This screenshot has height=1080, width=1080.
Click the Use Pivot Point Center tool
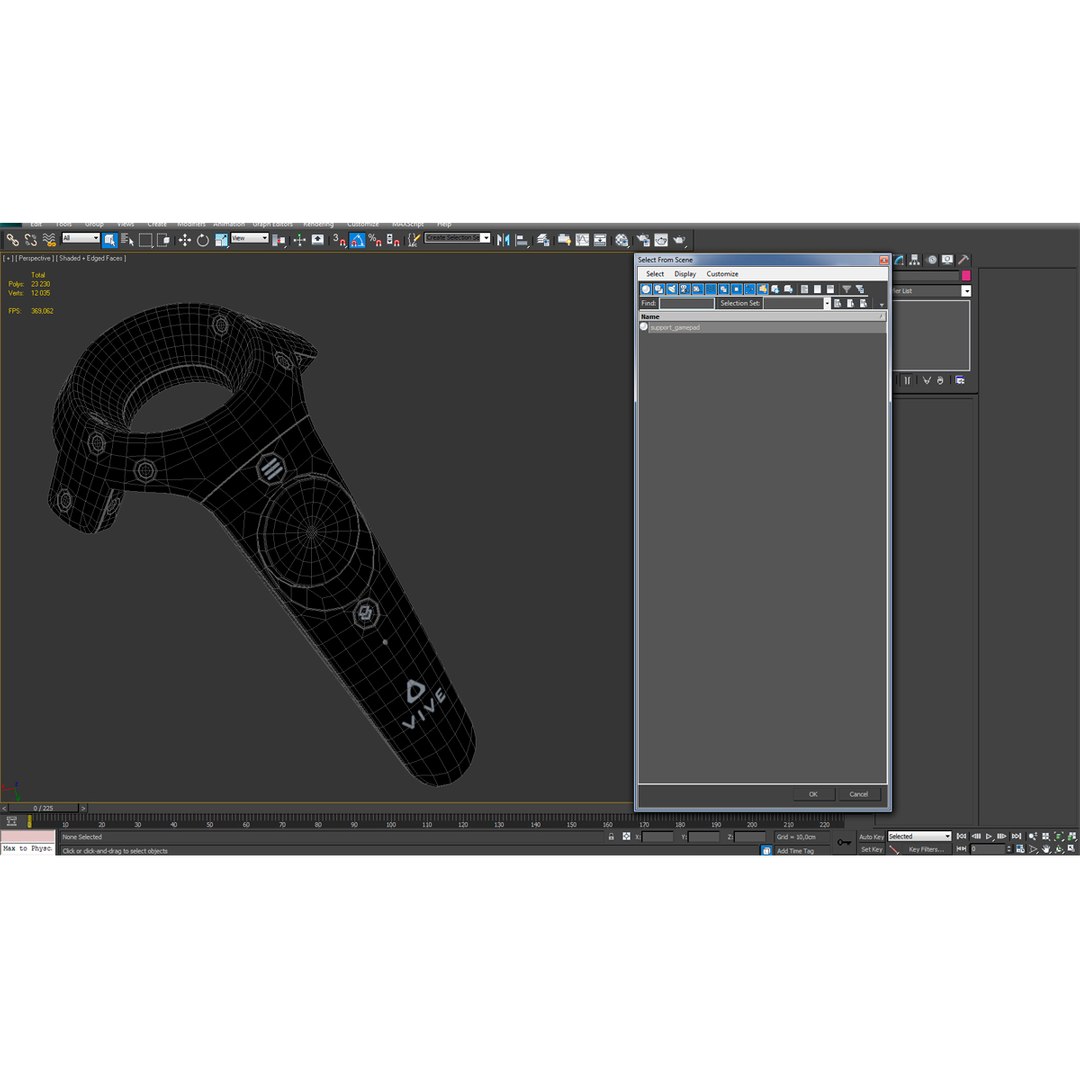[x=279, y=240]
